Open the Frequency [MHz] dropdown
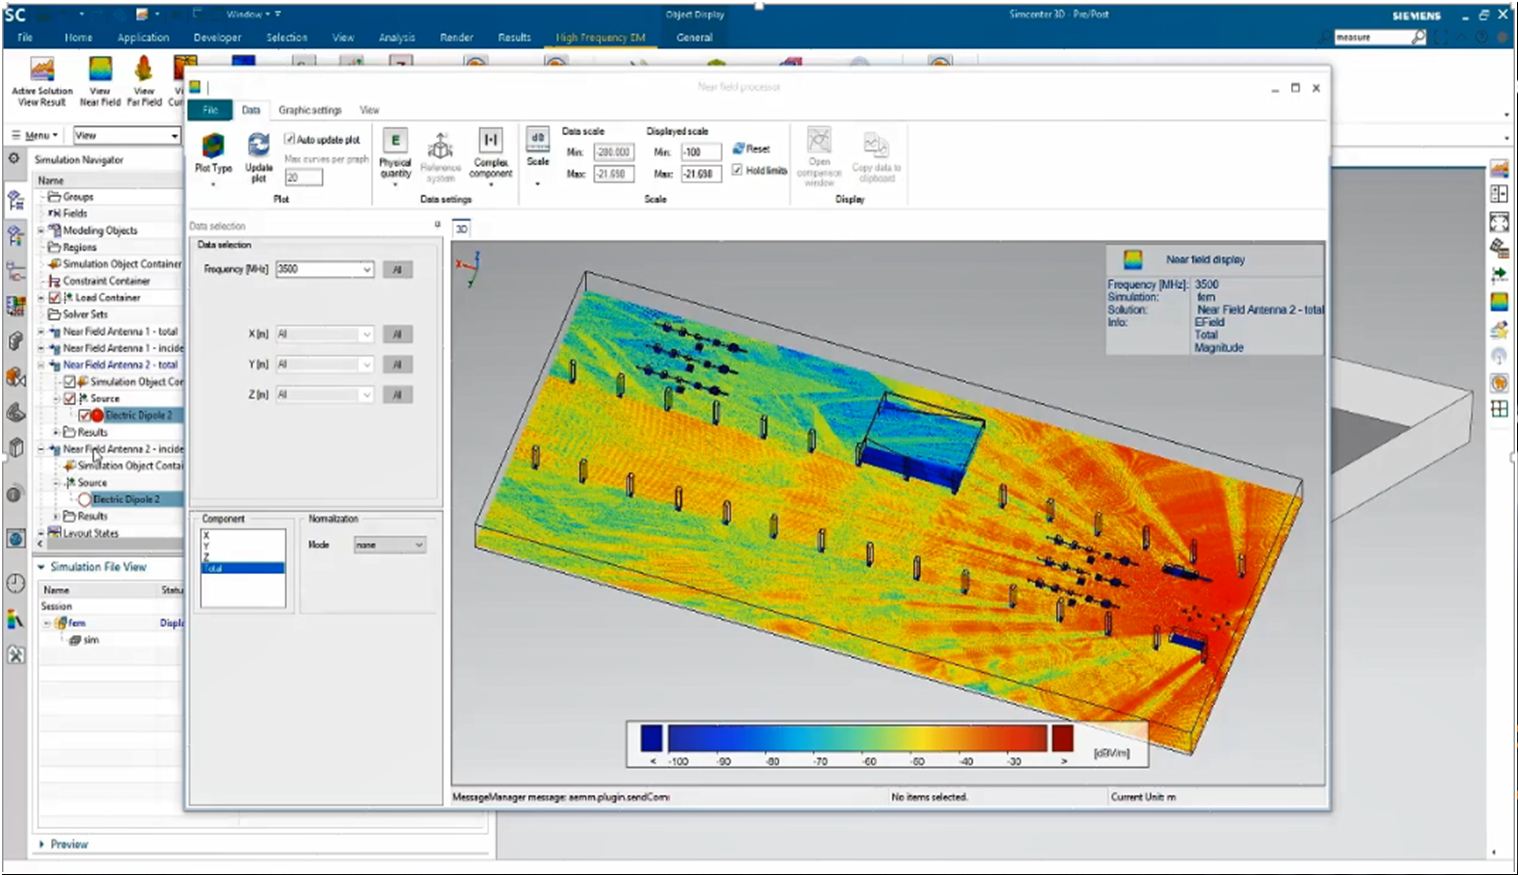The height and width of the screenshot is (875, 1518). (367, 270)
